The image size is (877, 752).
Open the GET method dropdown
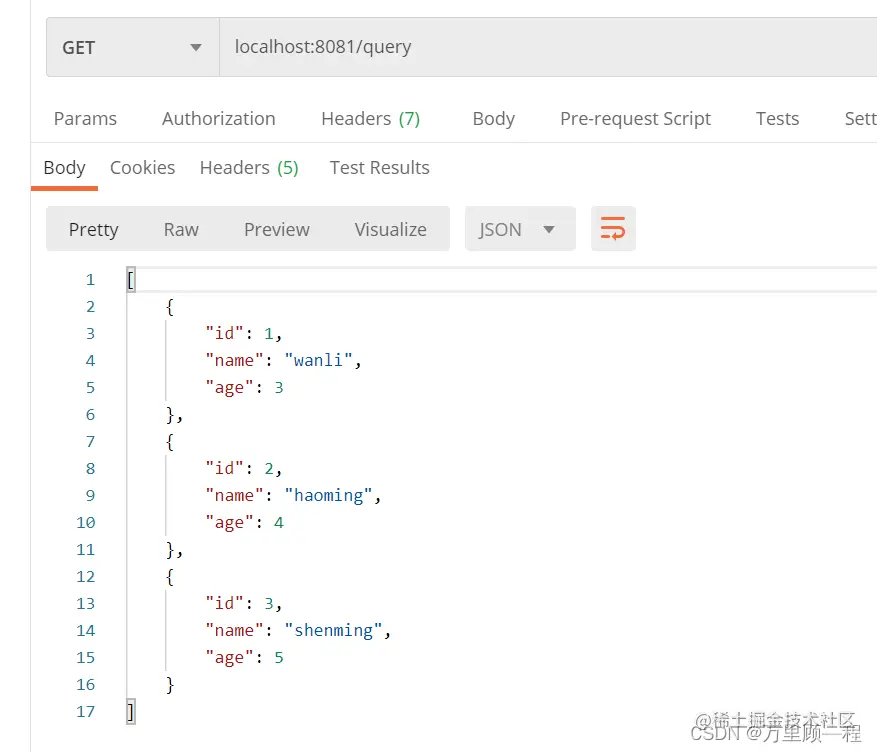(133, 47)
